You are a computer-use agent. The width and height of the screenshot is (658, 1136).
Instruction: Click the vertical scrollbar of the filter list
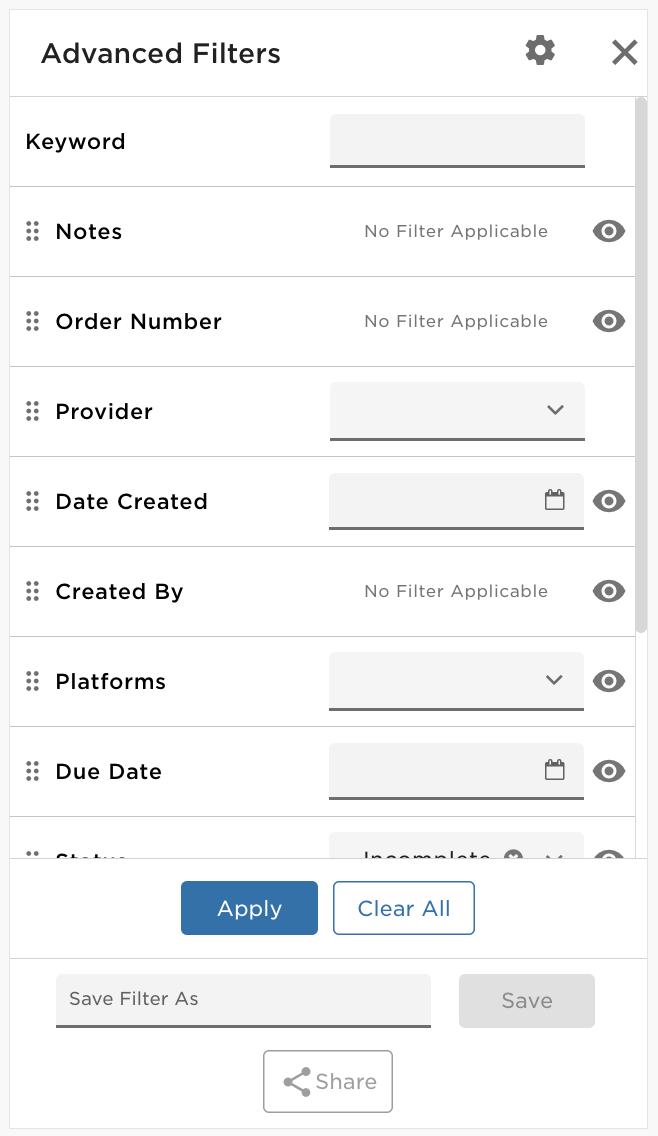(641, 366)
